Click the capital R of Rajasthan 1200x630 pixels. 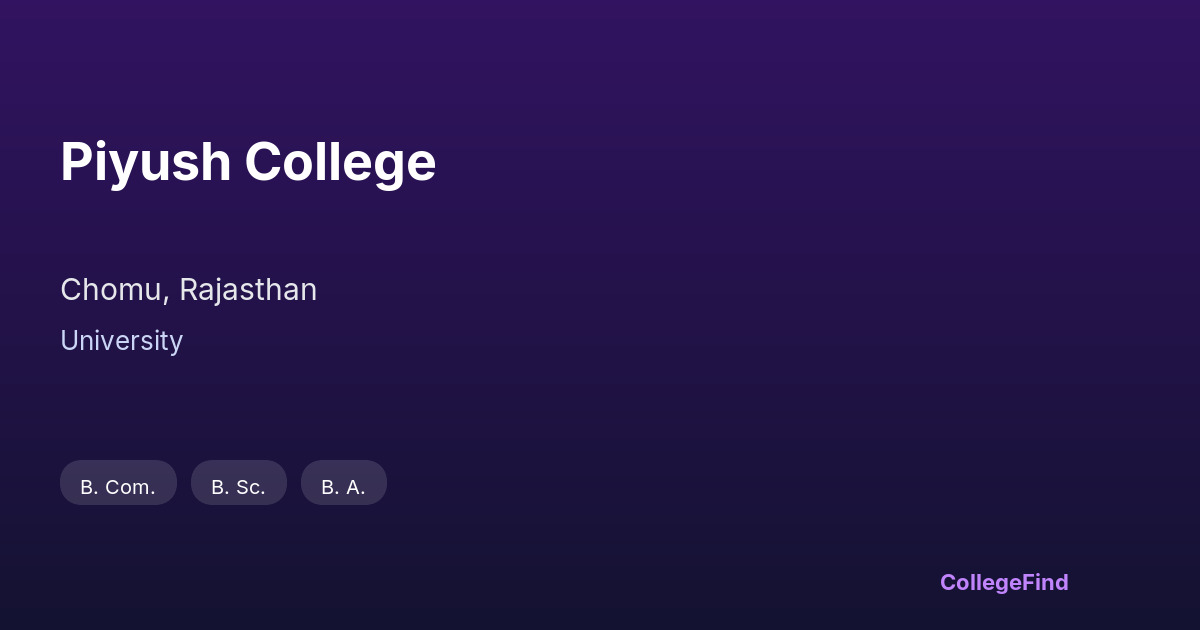[x=188, y=290]
